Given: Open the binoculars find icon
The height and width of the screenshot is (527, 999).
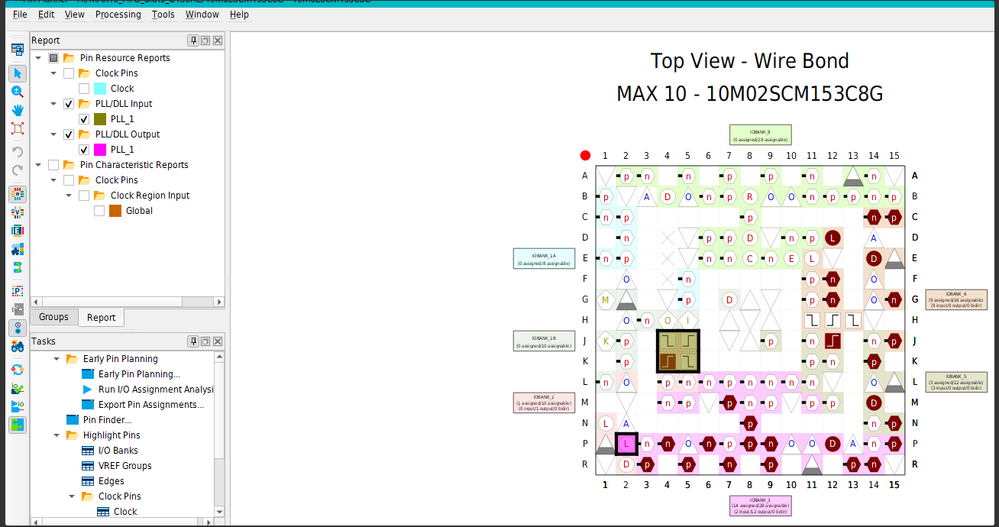Looking at the screenshot, I should pyautogui.click(x=17, y=347).
